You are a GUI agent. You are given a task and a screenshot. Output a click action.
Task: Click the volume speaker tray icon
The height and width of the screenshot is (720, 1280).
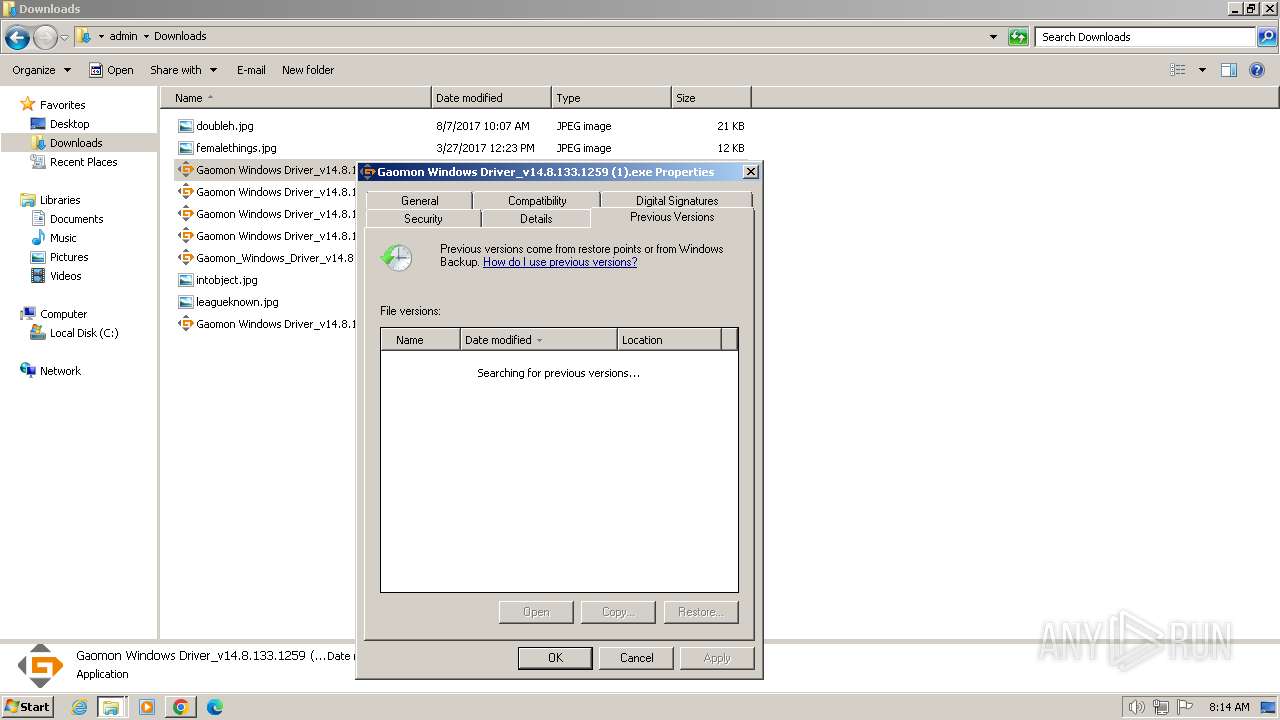coord(1137,707)
